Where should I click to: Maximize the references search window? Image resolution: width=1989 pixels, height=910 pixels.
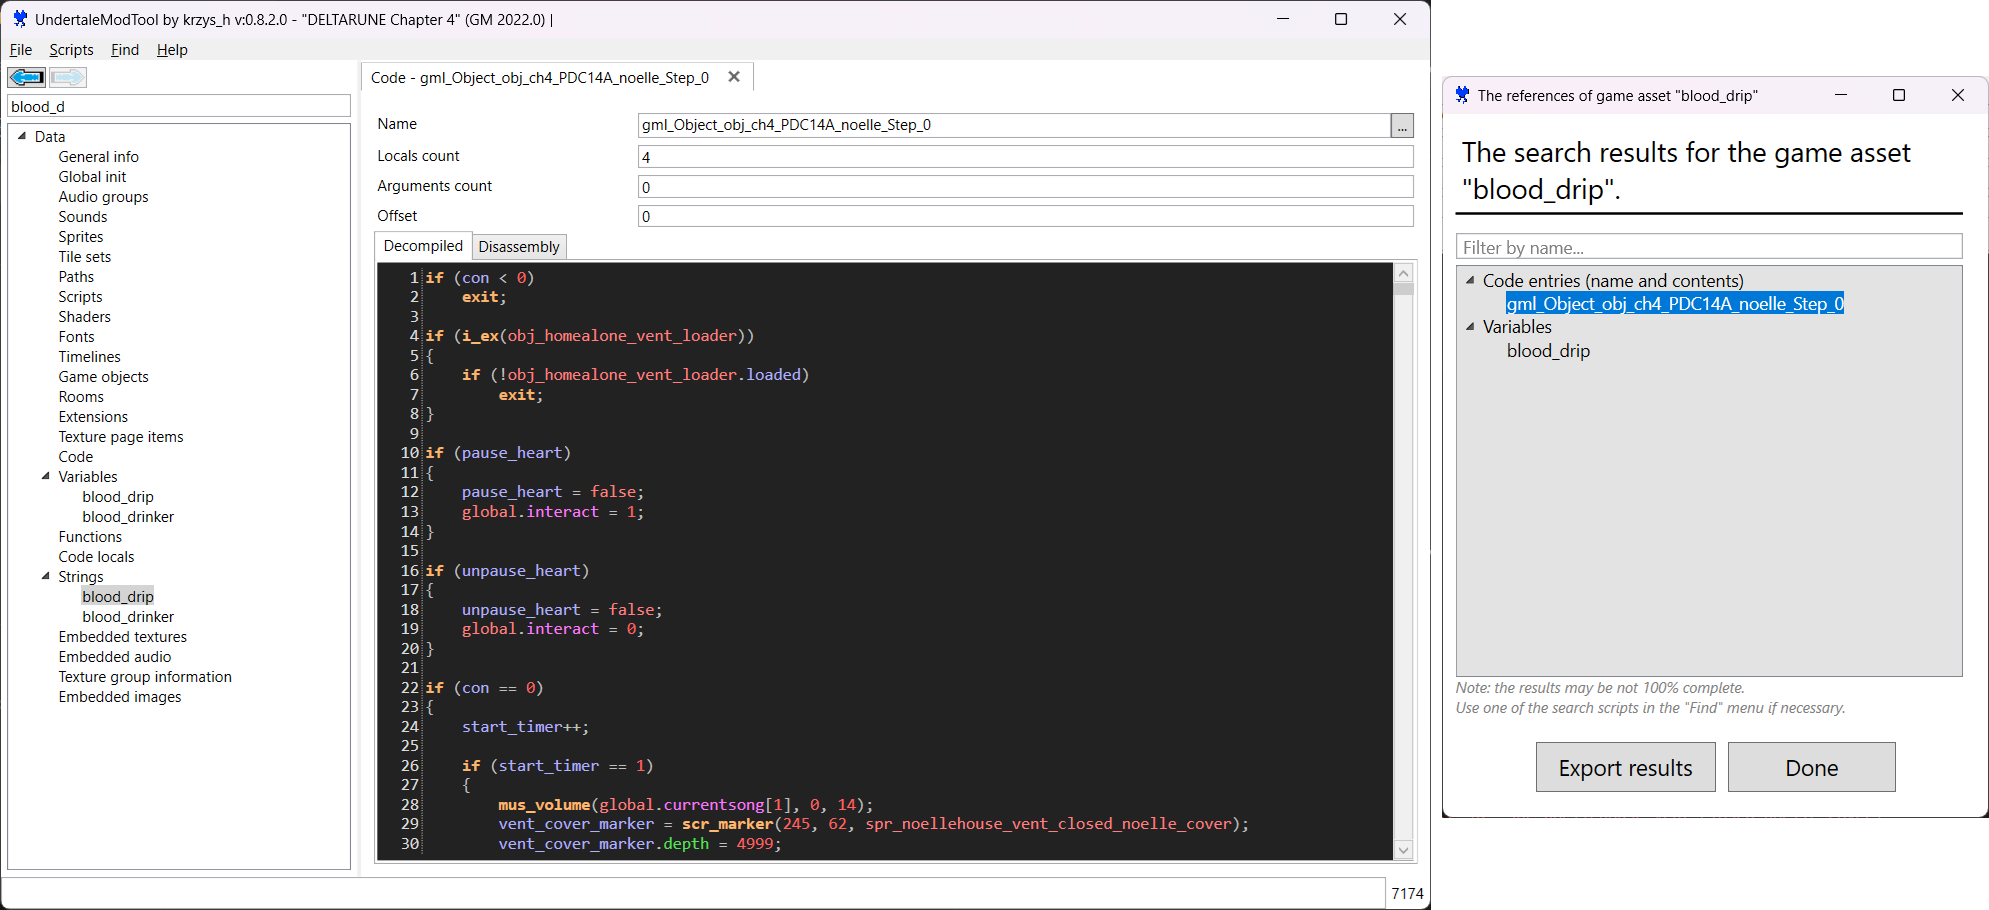pos(1899,95)
